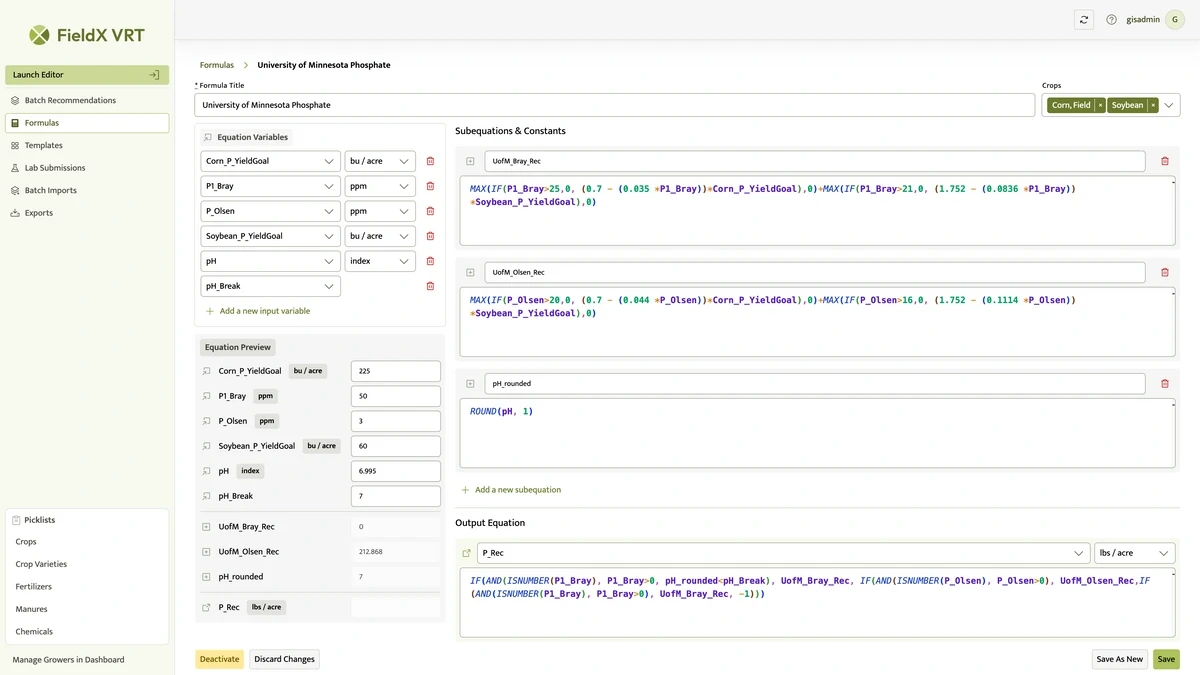Click the Launch Editor button
The width and height of the screenshot is (1200, 675).
tap(87, 75)
